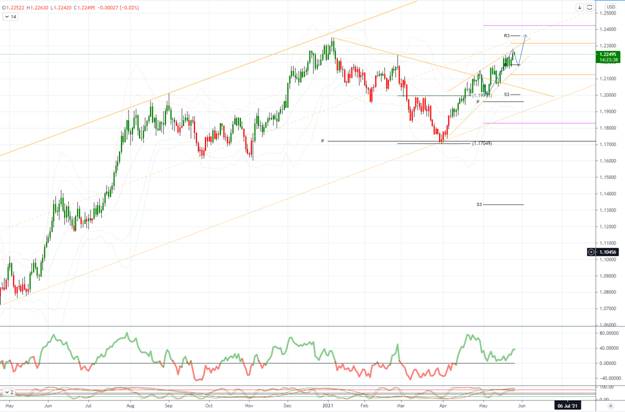This screenshot has width=625, height=412.
Task: Select the blue forecast arrow drawing
Action: coord(522,50)
